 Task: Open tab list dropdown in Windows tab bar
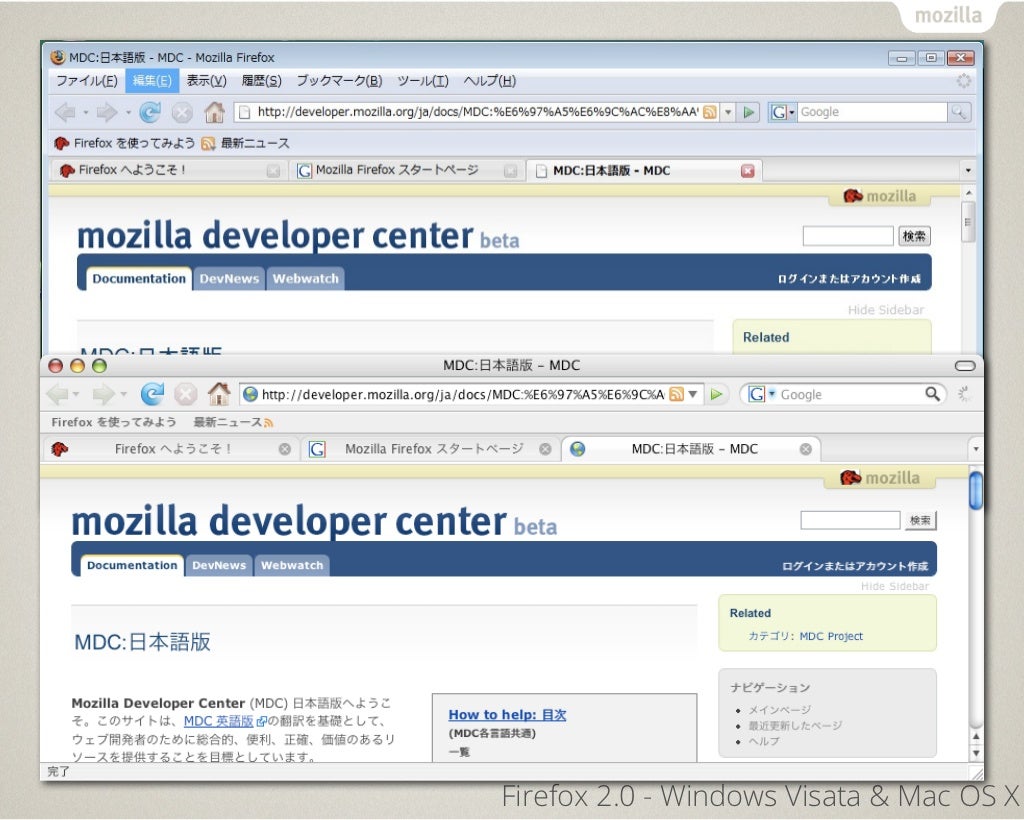968,170
